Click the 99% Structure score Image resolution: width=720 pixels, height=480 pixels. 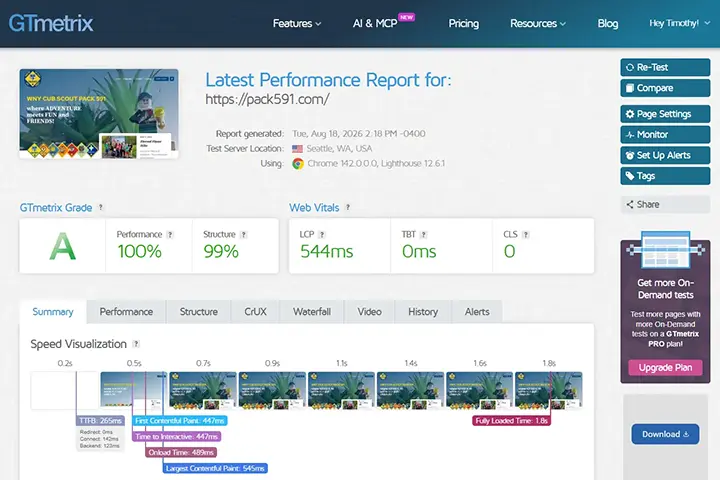coord(221,251)
